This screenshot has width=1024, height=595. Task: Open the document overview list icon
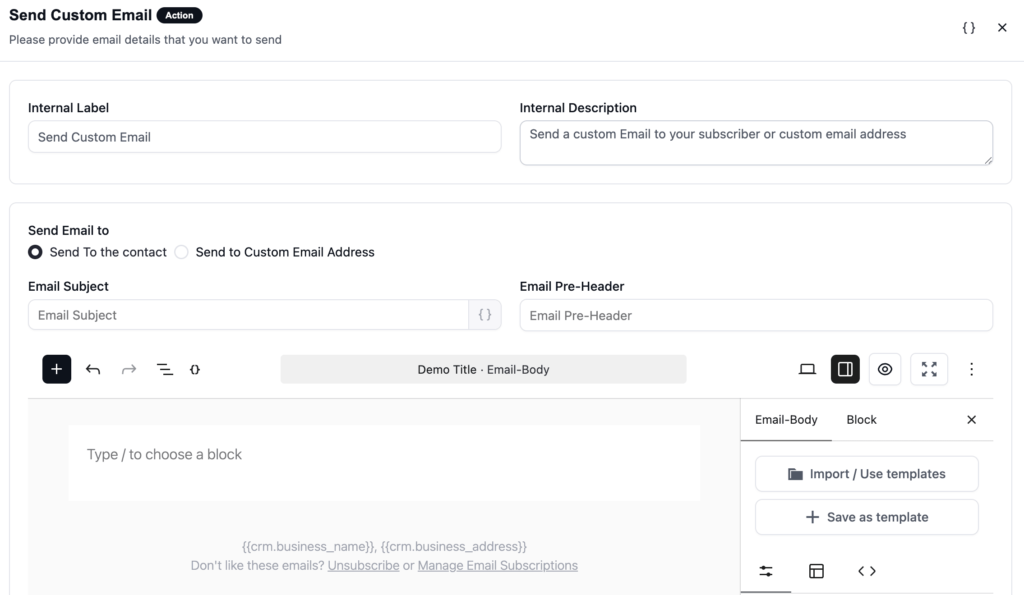tap(165, 370)
